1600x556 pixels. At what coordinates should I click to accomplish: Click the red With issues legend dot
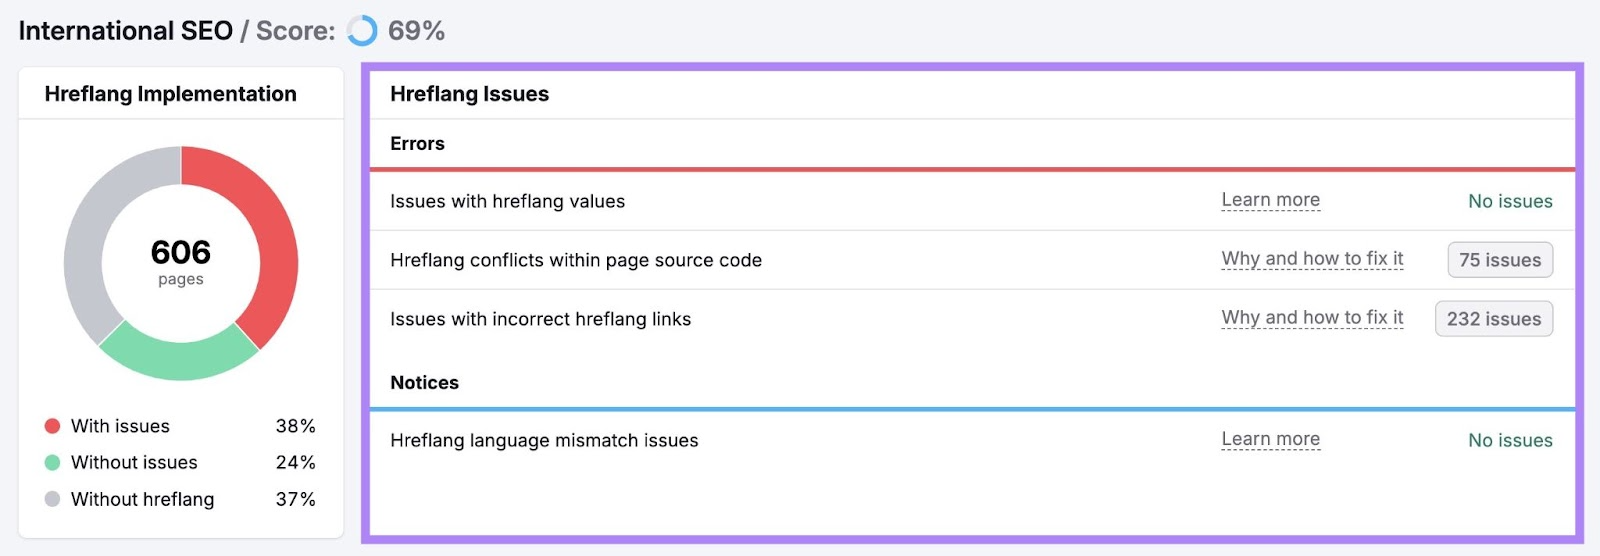point(53,426)
